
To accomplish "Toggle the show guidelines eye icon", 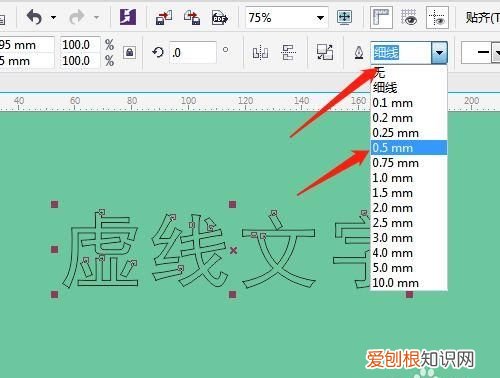I will (437, 17).
